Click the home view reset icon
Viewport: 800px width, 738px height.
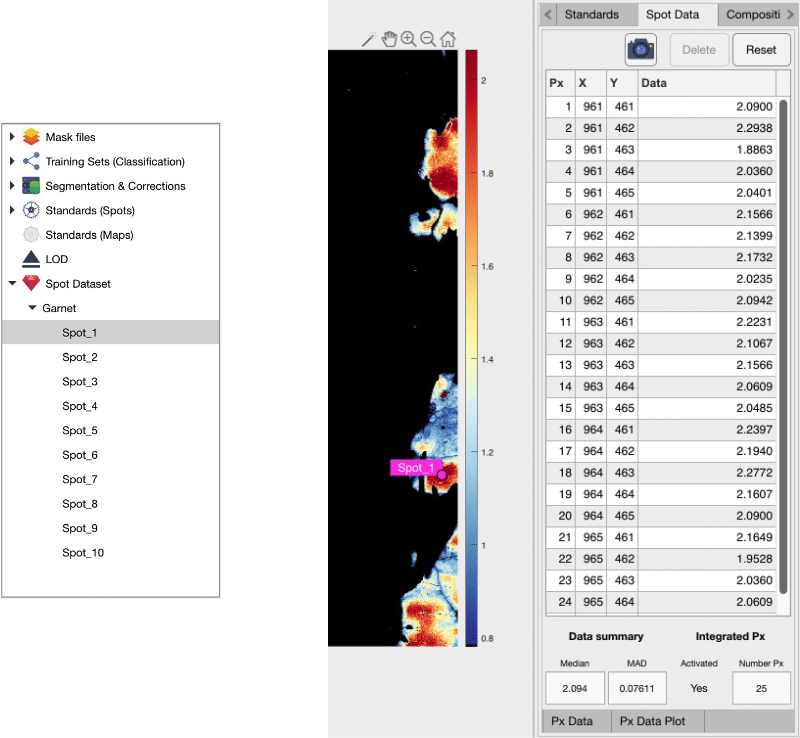click(447, 39)
